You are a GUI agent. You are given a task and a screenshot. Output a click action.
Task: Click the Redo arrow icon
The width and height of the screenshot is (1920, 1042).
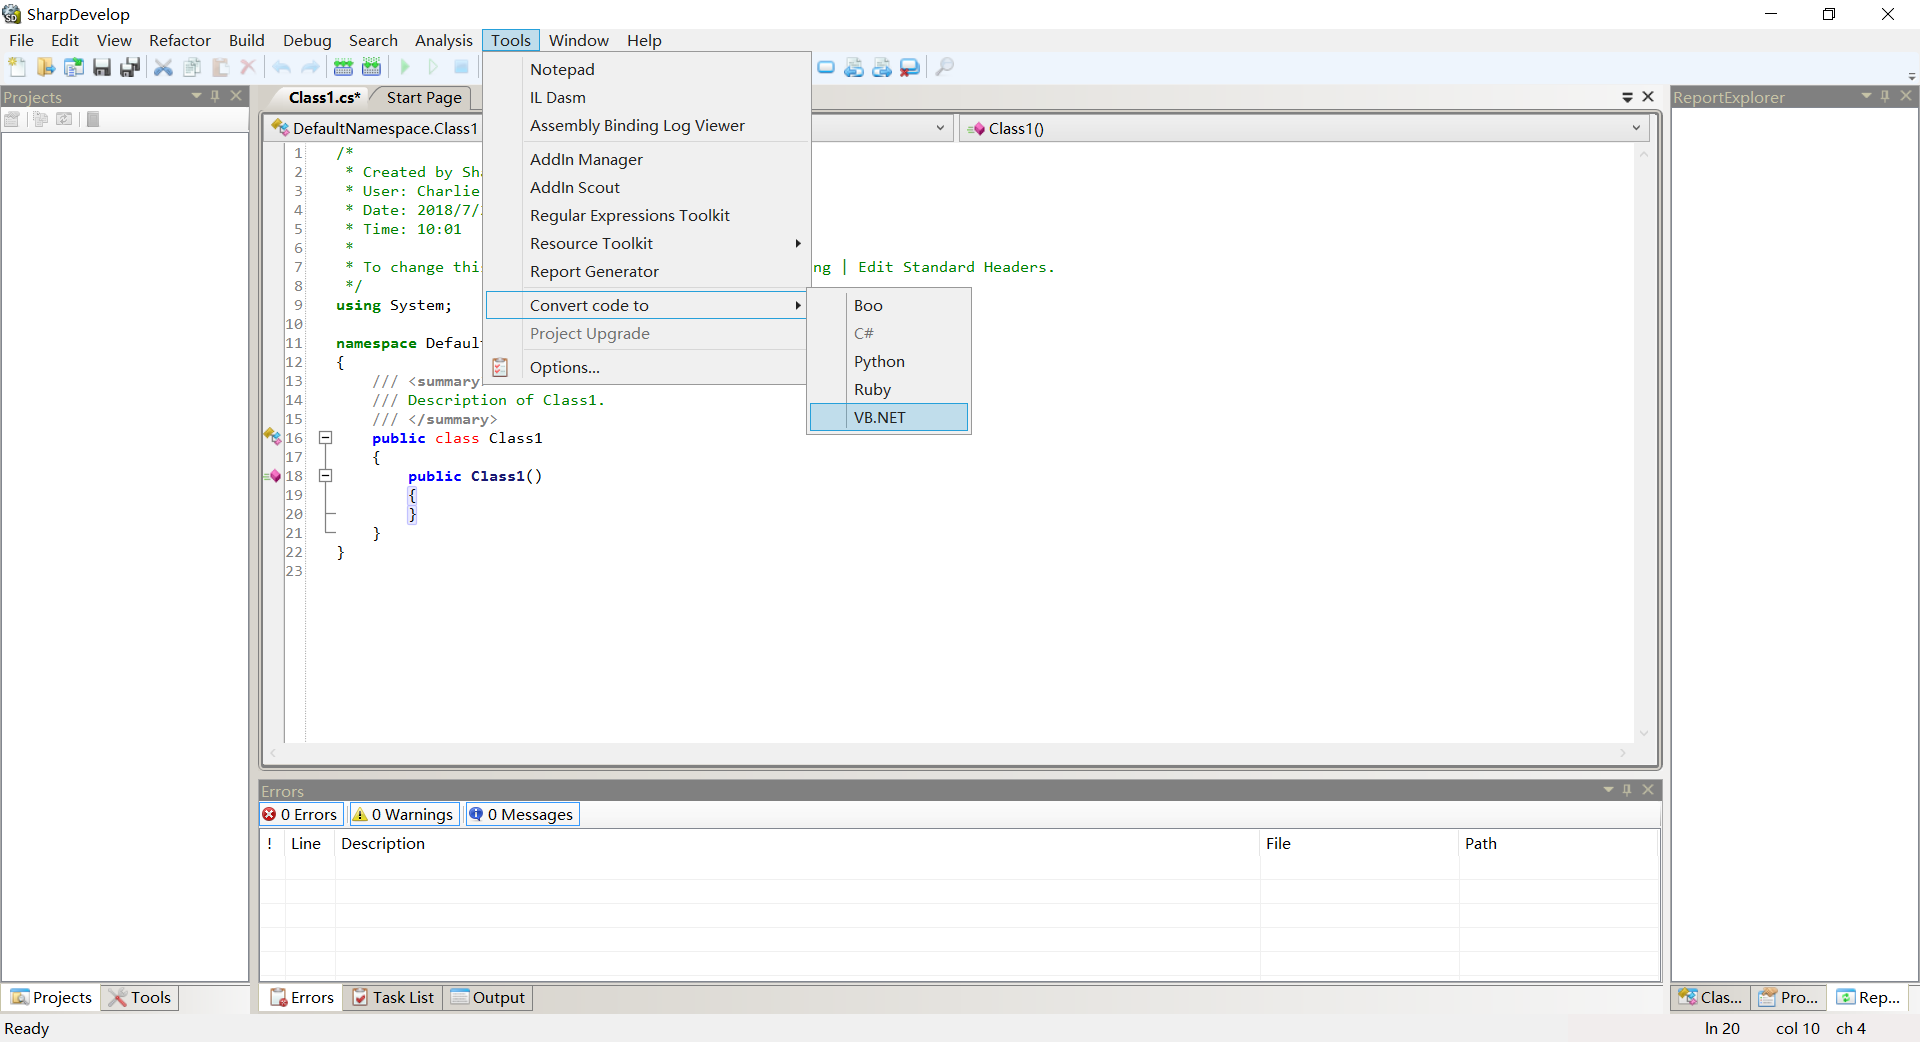[x=310, y=67]
